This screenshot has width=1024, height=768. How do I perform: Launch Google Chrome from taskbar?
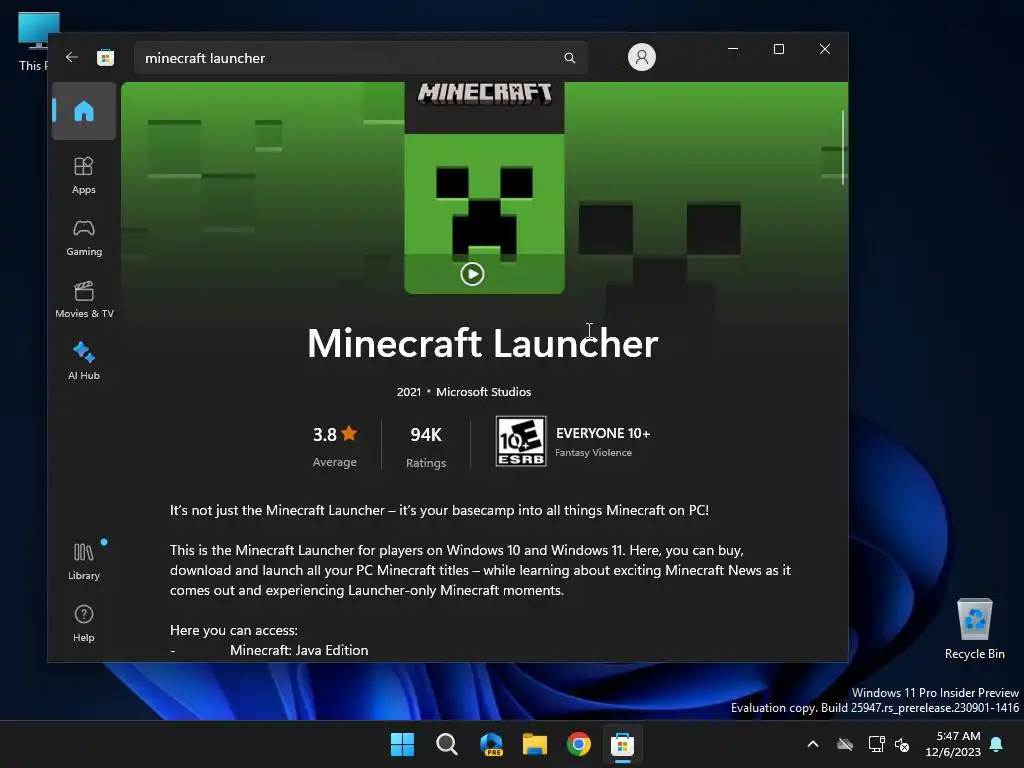click(579, 744)
